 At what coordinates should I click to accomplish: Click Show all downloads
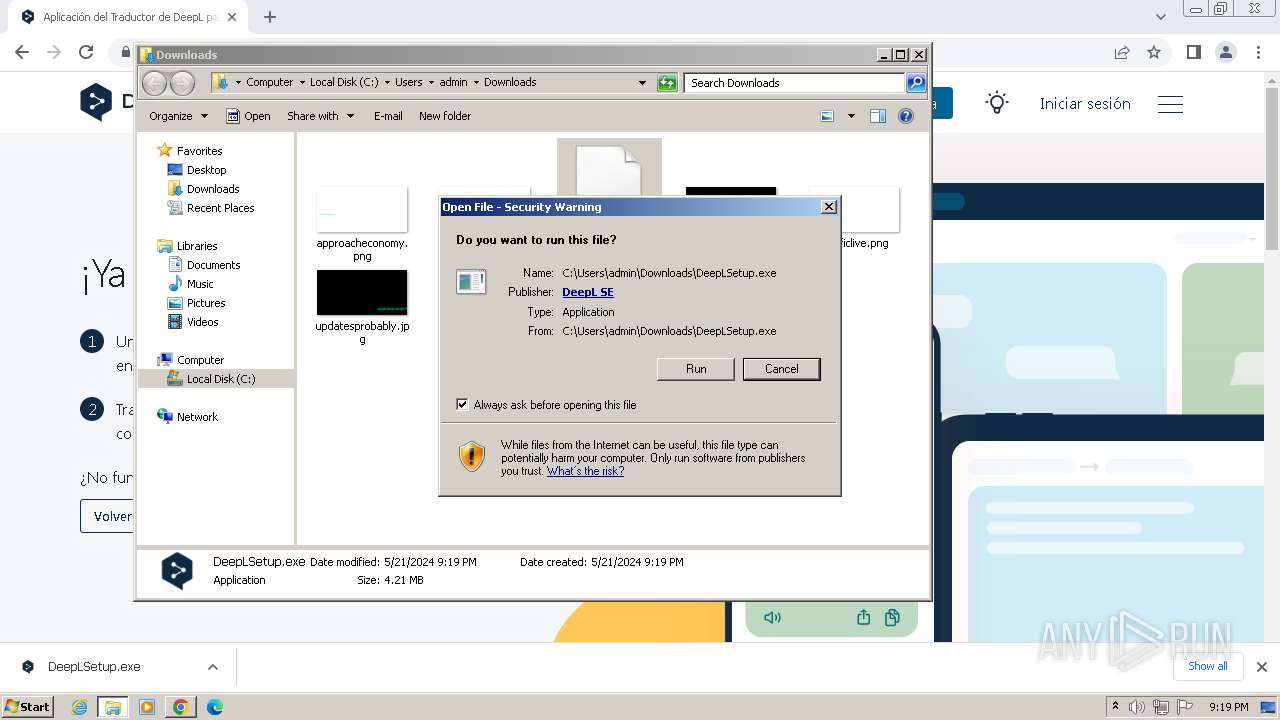coord(1207,666)
